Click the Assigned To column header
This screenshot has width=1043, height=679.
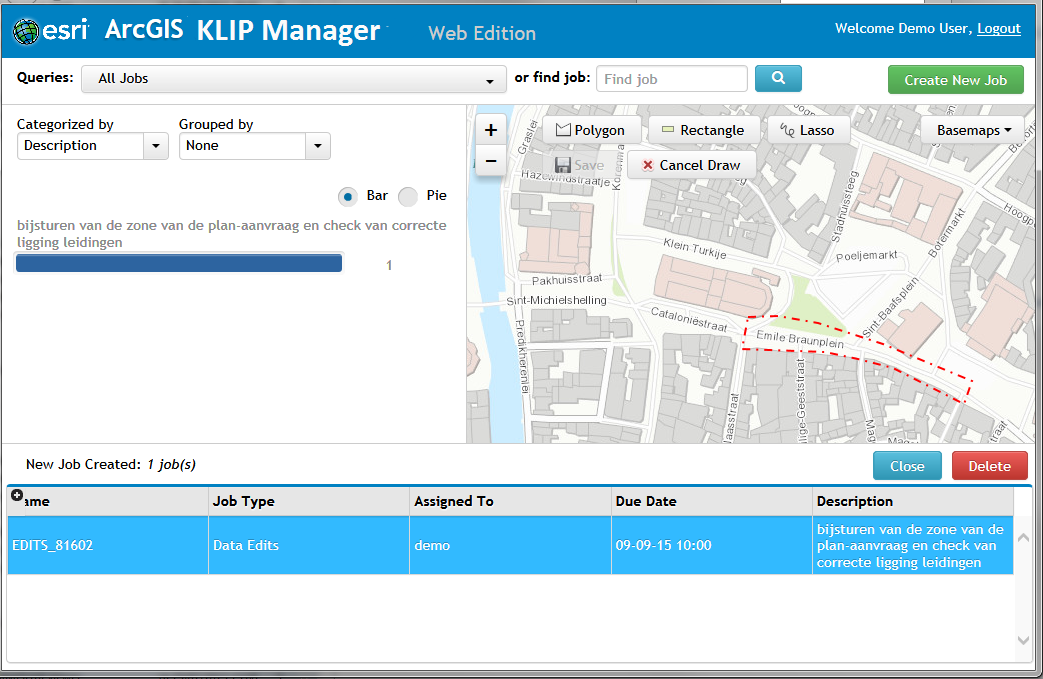(x=511, y=501)
